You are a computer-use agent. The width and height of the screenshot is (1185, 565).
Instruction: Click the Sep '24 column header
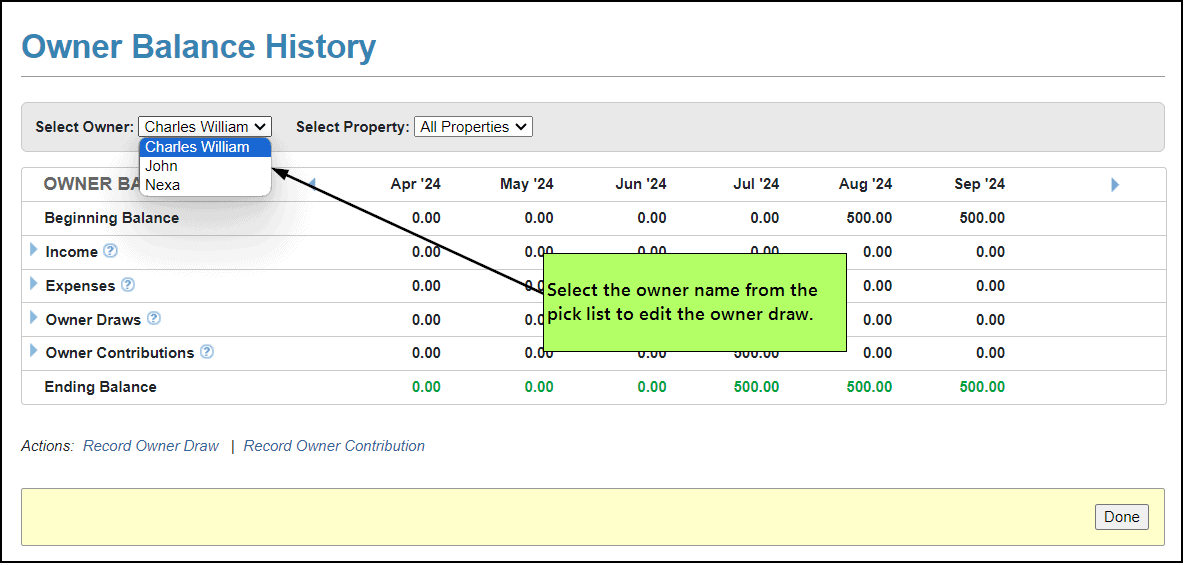[979, 184]
